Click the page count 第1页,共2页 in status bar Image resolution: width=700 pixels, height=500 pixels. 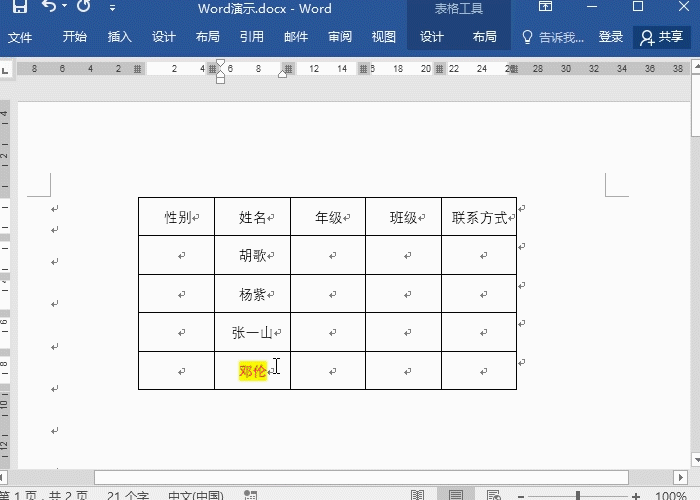pyautogui.click(x=45, y=495)
